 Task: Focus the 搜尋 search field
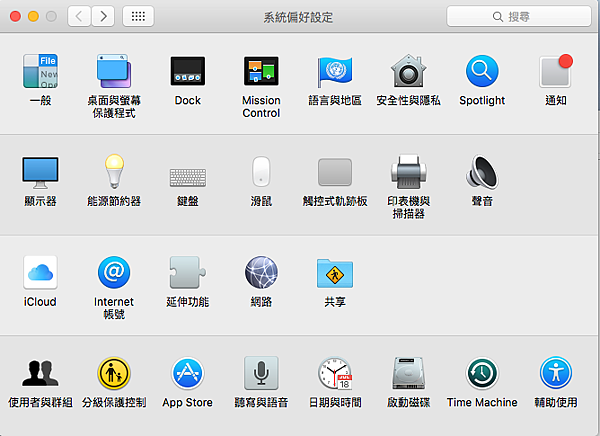(519, 16)
